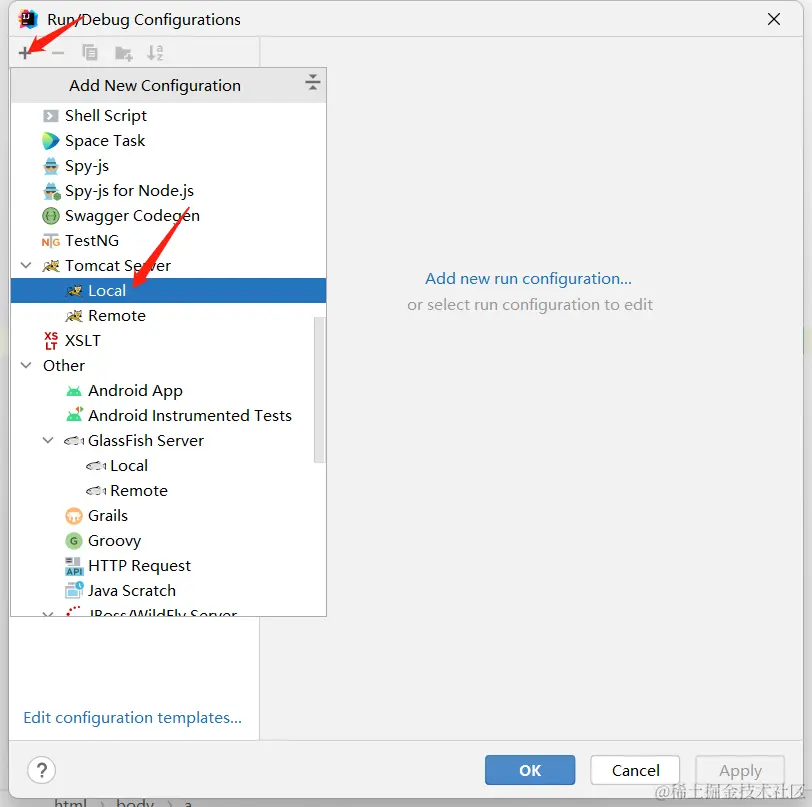Viewport: 812px width, 807px height.
Task: Click the Groovy icon
Action: coord(74,541)
